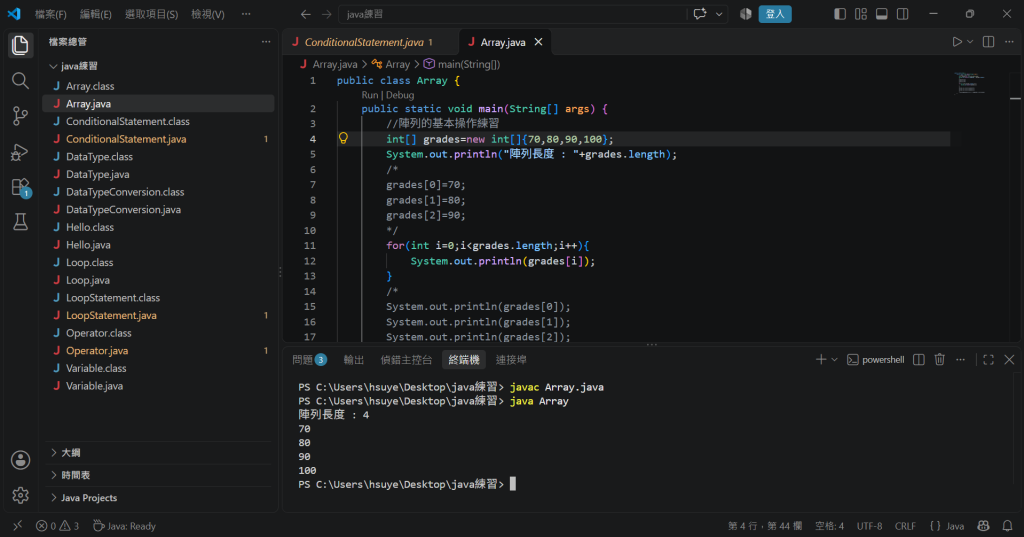
Task: Customize layout icon in title bar
Action: (861, 14)
